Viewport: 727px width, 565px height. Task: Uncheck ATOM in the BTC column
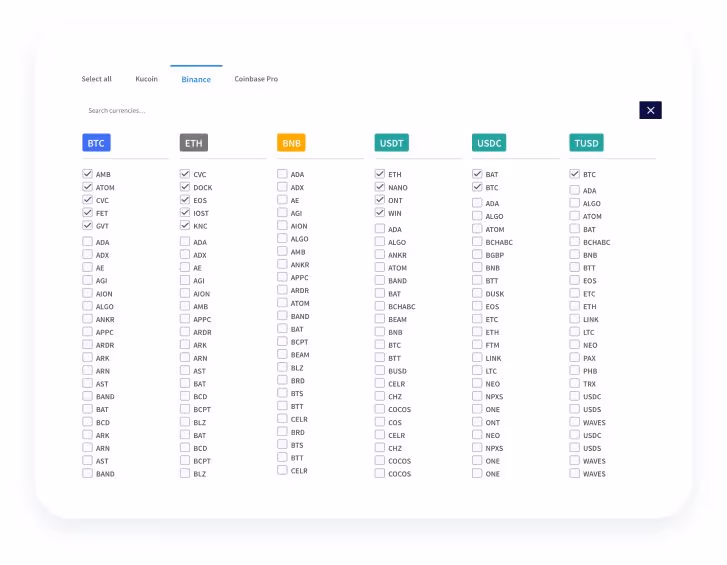[88, 187]
